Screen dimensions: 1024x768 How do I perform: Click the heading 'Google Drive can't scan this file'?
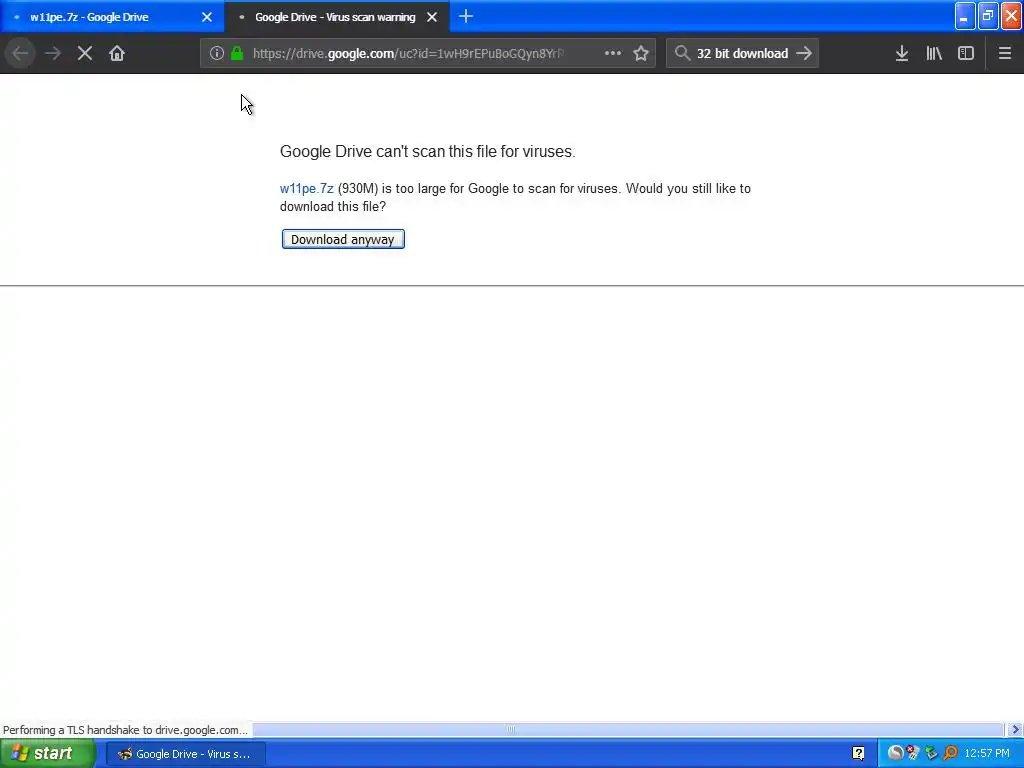(428, 152)
